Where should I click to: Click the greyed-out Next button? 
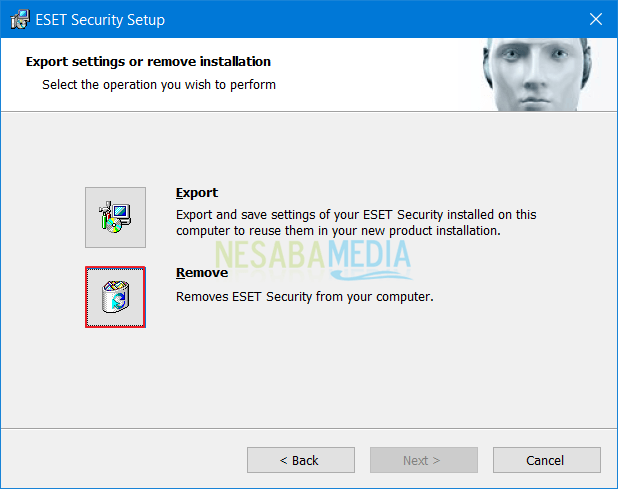[x=424, y=460]
